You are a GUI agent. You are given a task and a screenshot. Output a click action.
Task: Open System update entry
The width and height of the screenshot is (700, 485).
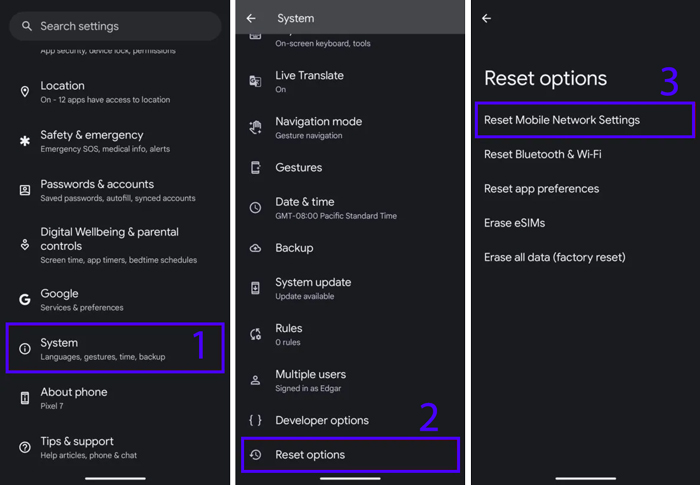click(350, 288)
